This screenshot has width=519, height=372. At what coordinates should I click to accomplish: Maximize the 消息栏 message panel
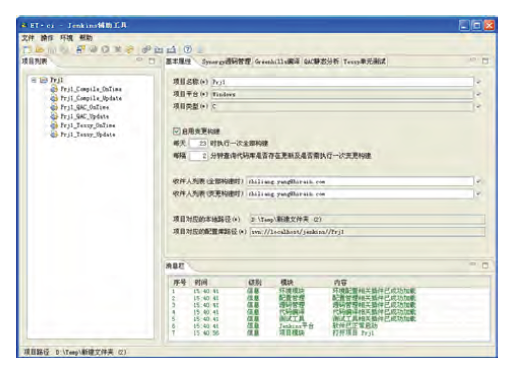[485, 265]
